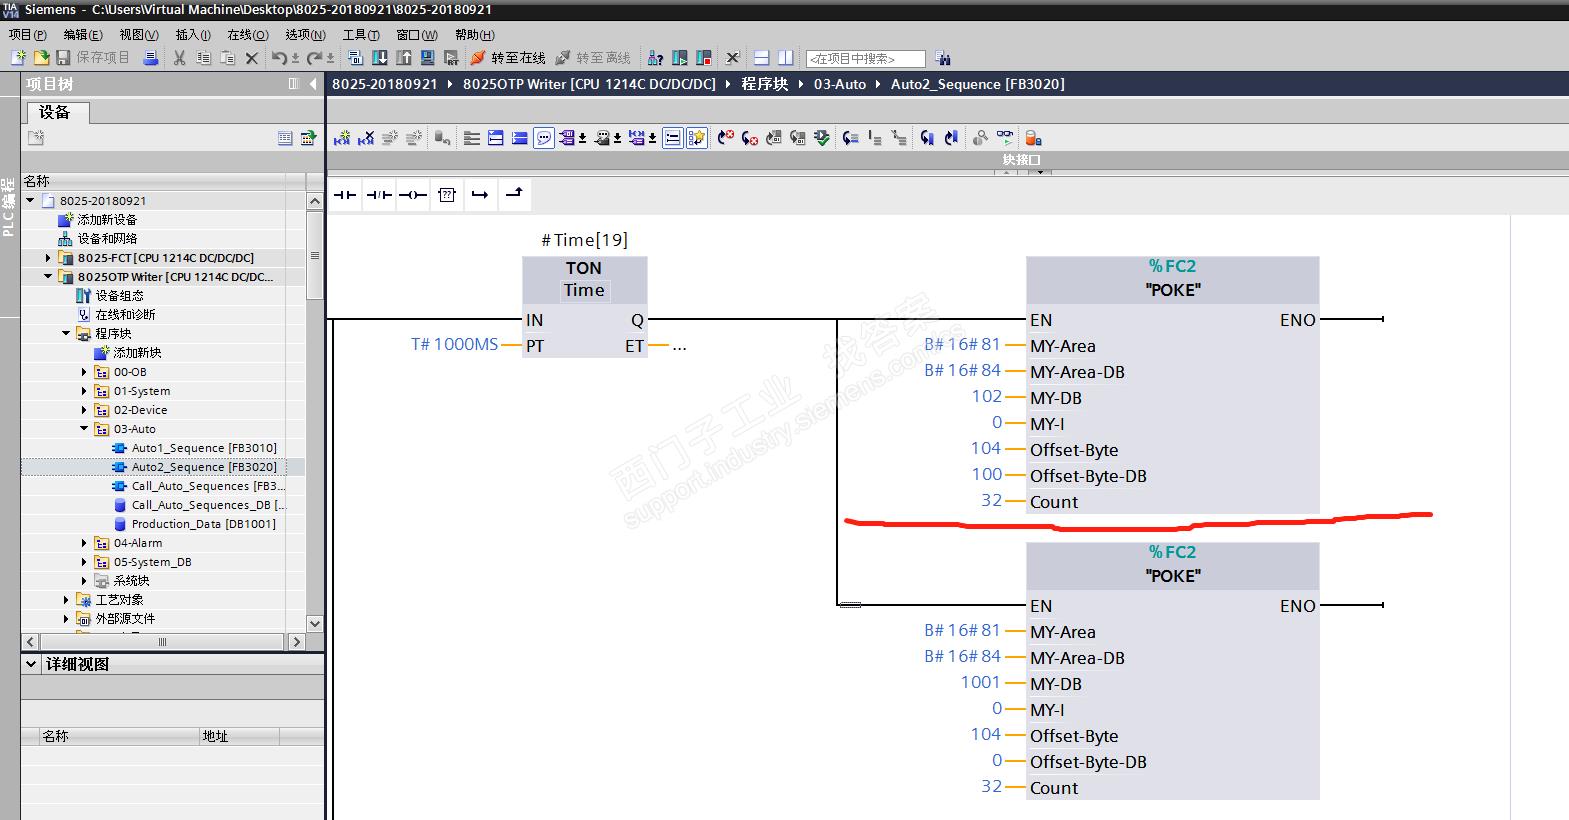The image size is (1569, 820).
Task: Click the undo arrow icon
Action: coord(280,58)
